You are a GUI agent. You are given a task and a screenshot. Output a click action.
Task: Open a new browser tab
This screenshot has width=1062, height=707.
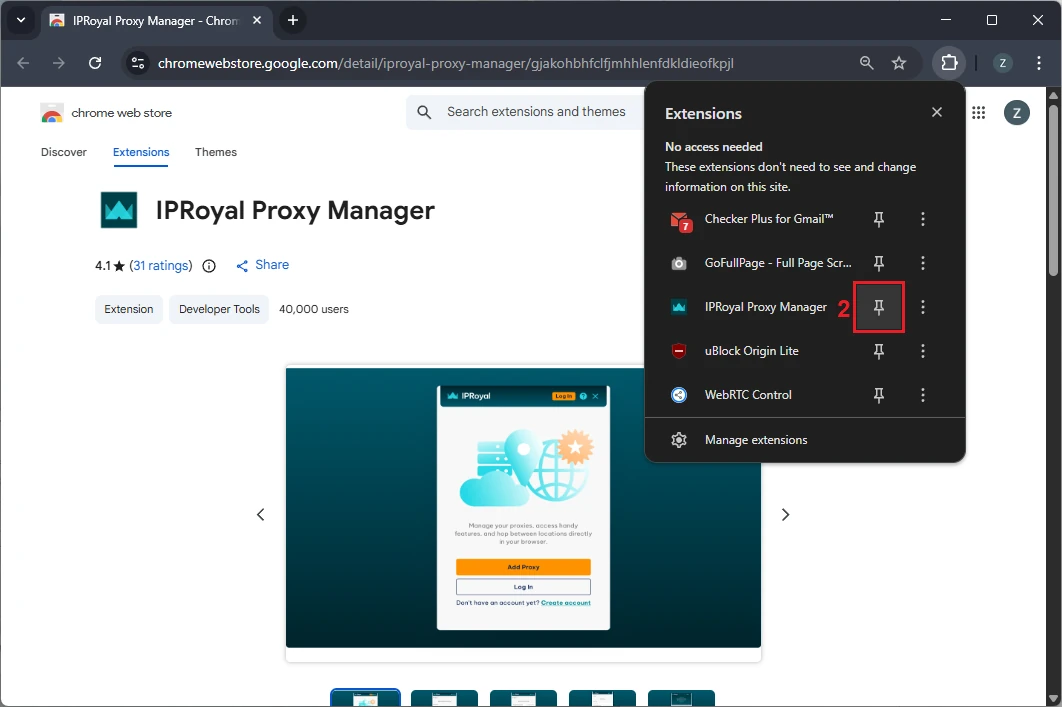[x=293, y=20]
